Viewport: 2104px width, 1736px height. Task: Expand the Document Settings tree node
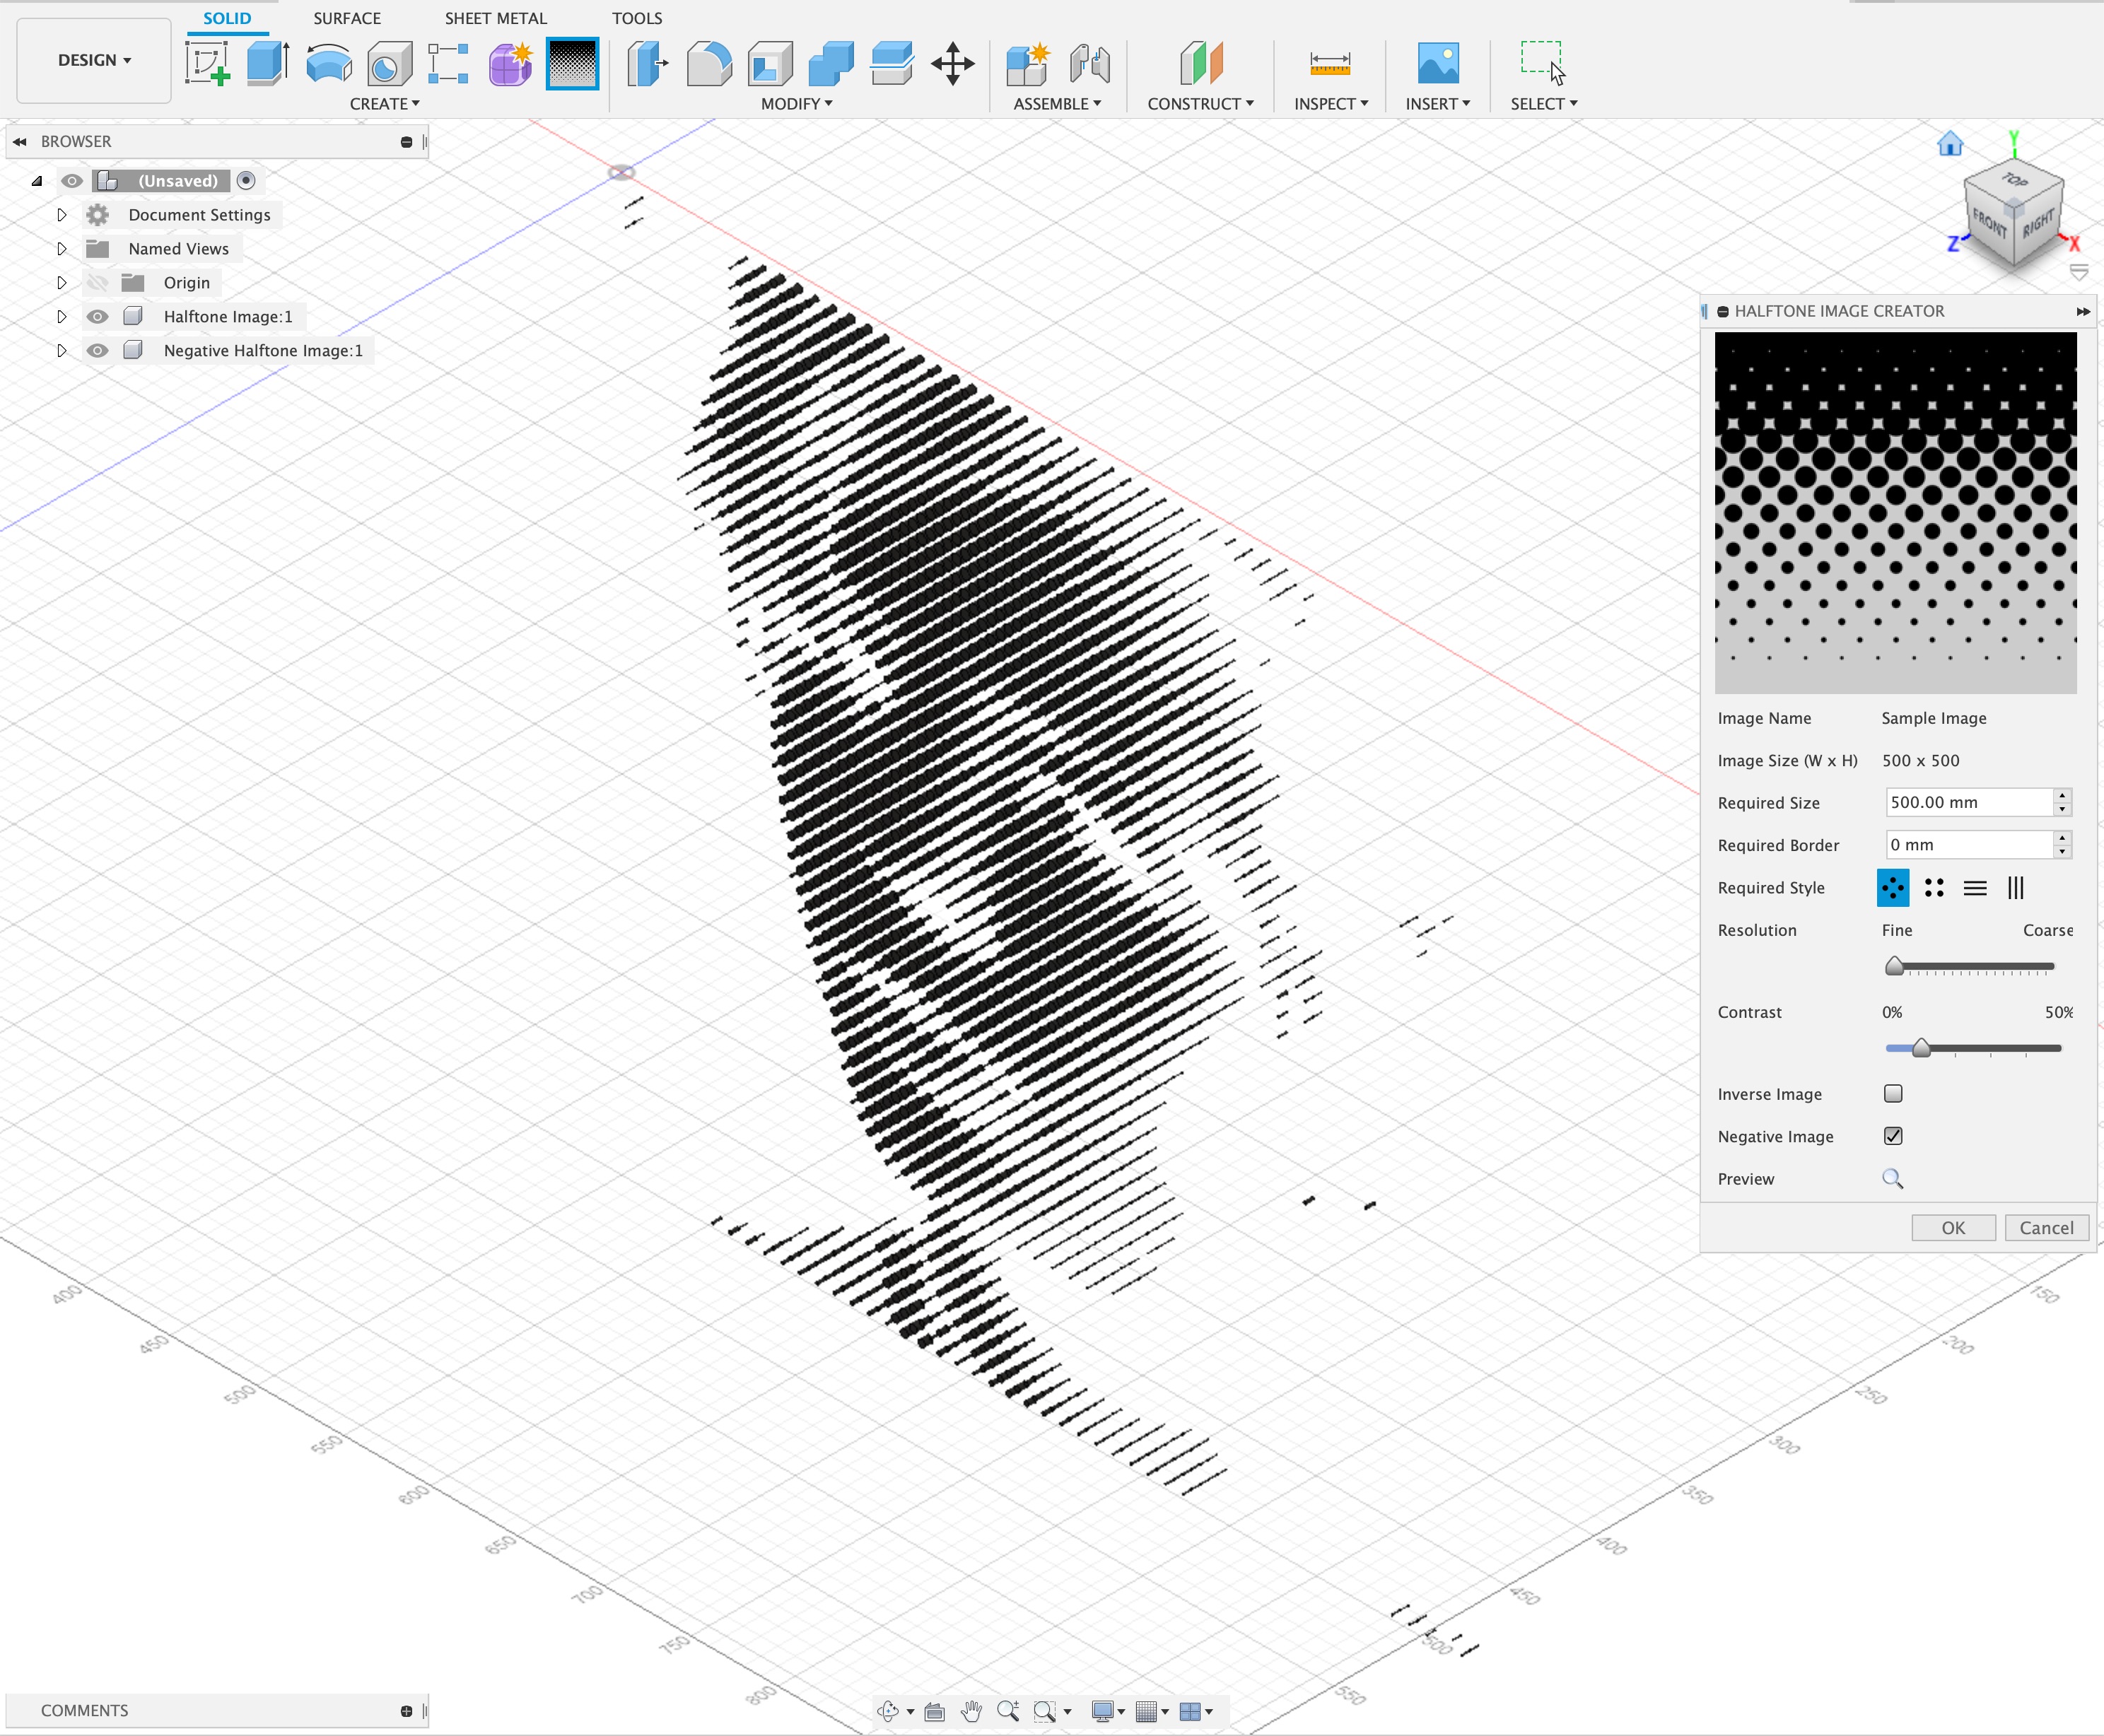(61, 215)
